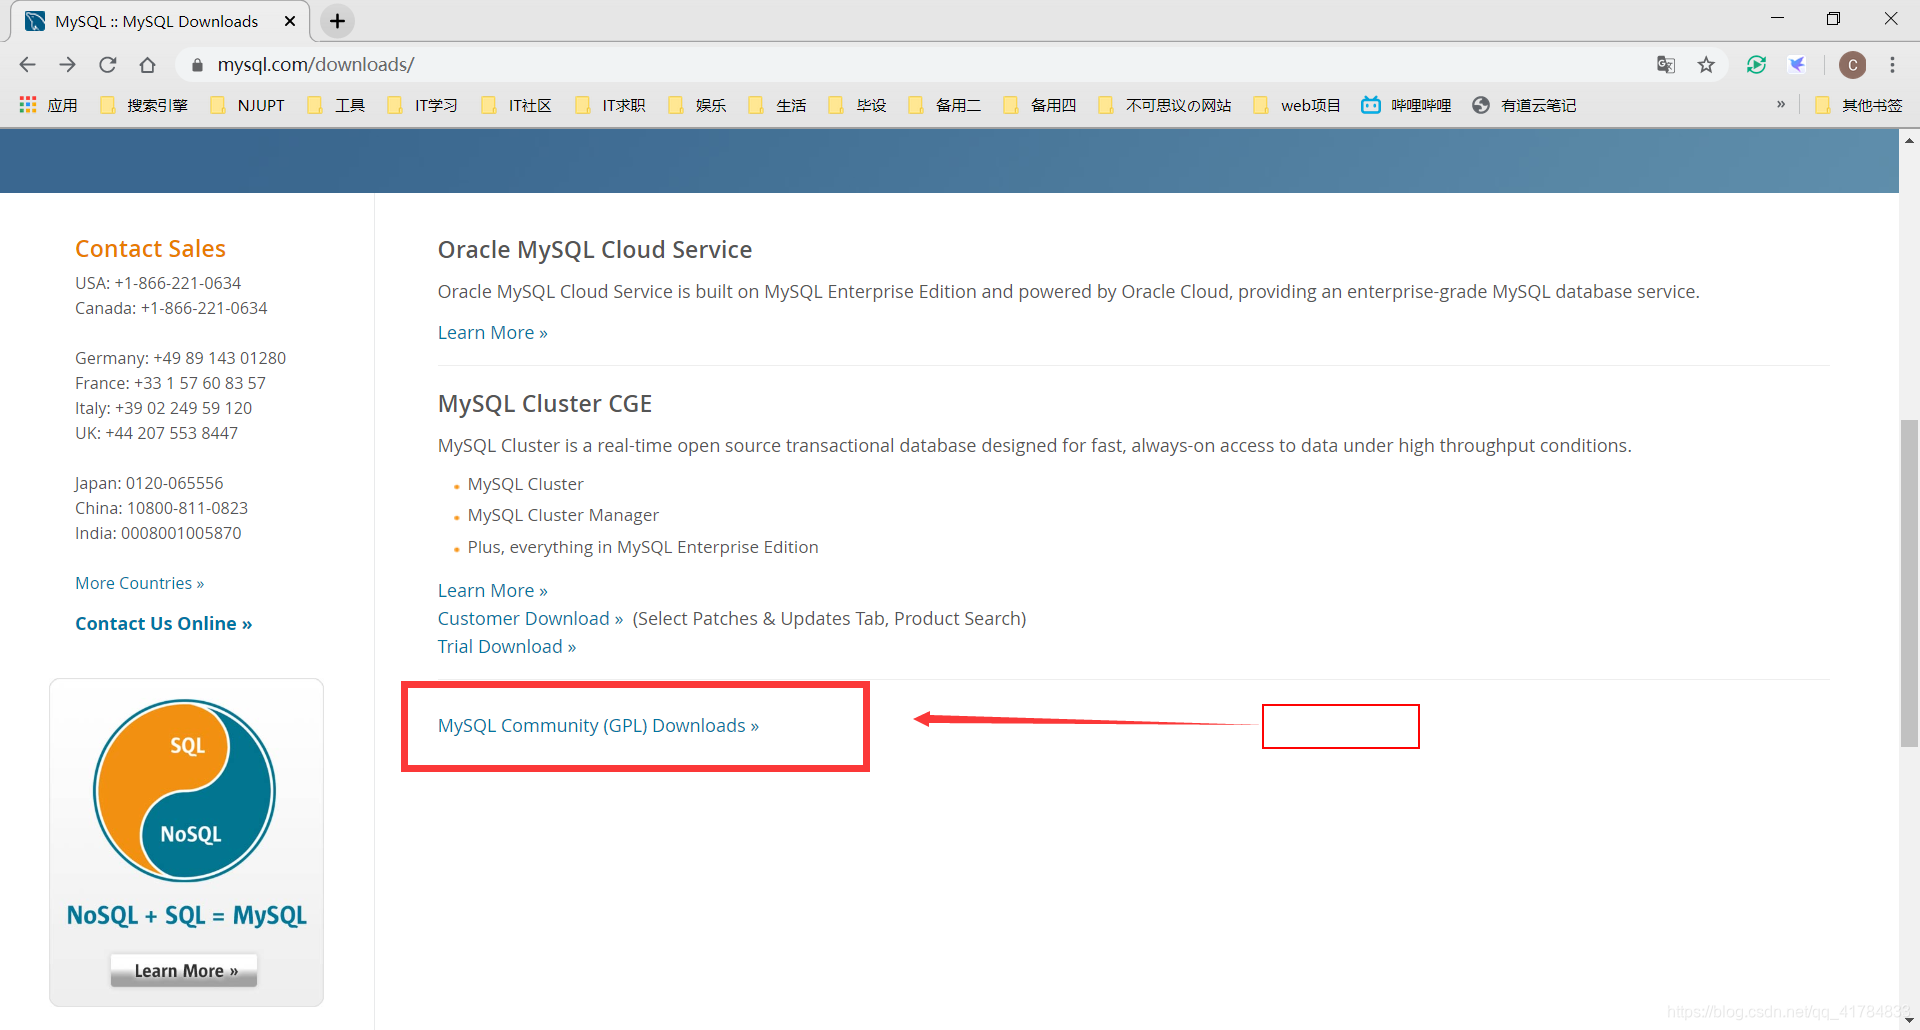Click the USA: +1-866-221-0634 line

[x=158, y=283]
